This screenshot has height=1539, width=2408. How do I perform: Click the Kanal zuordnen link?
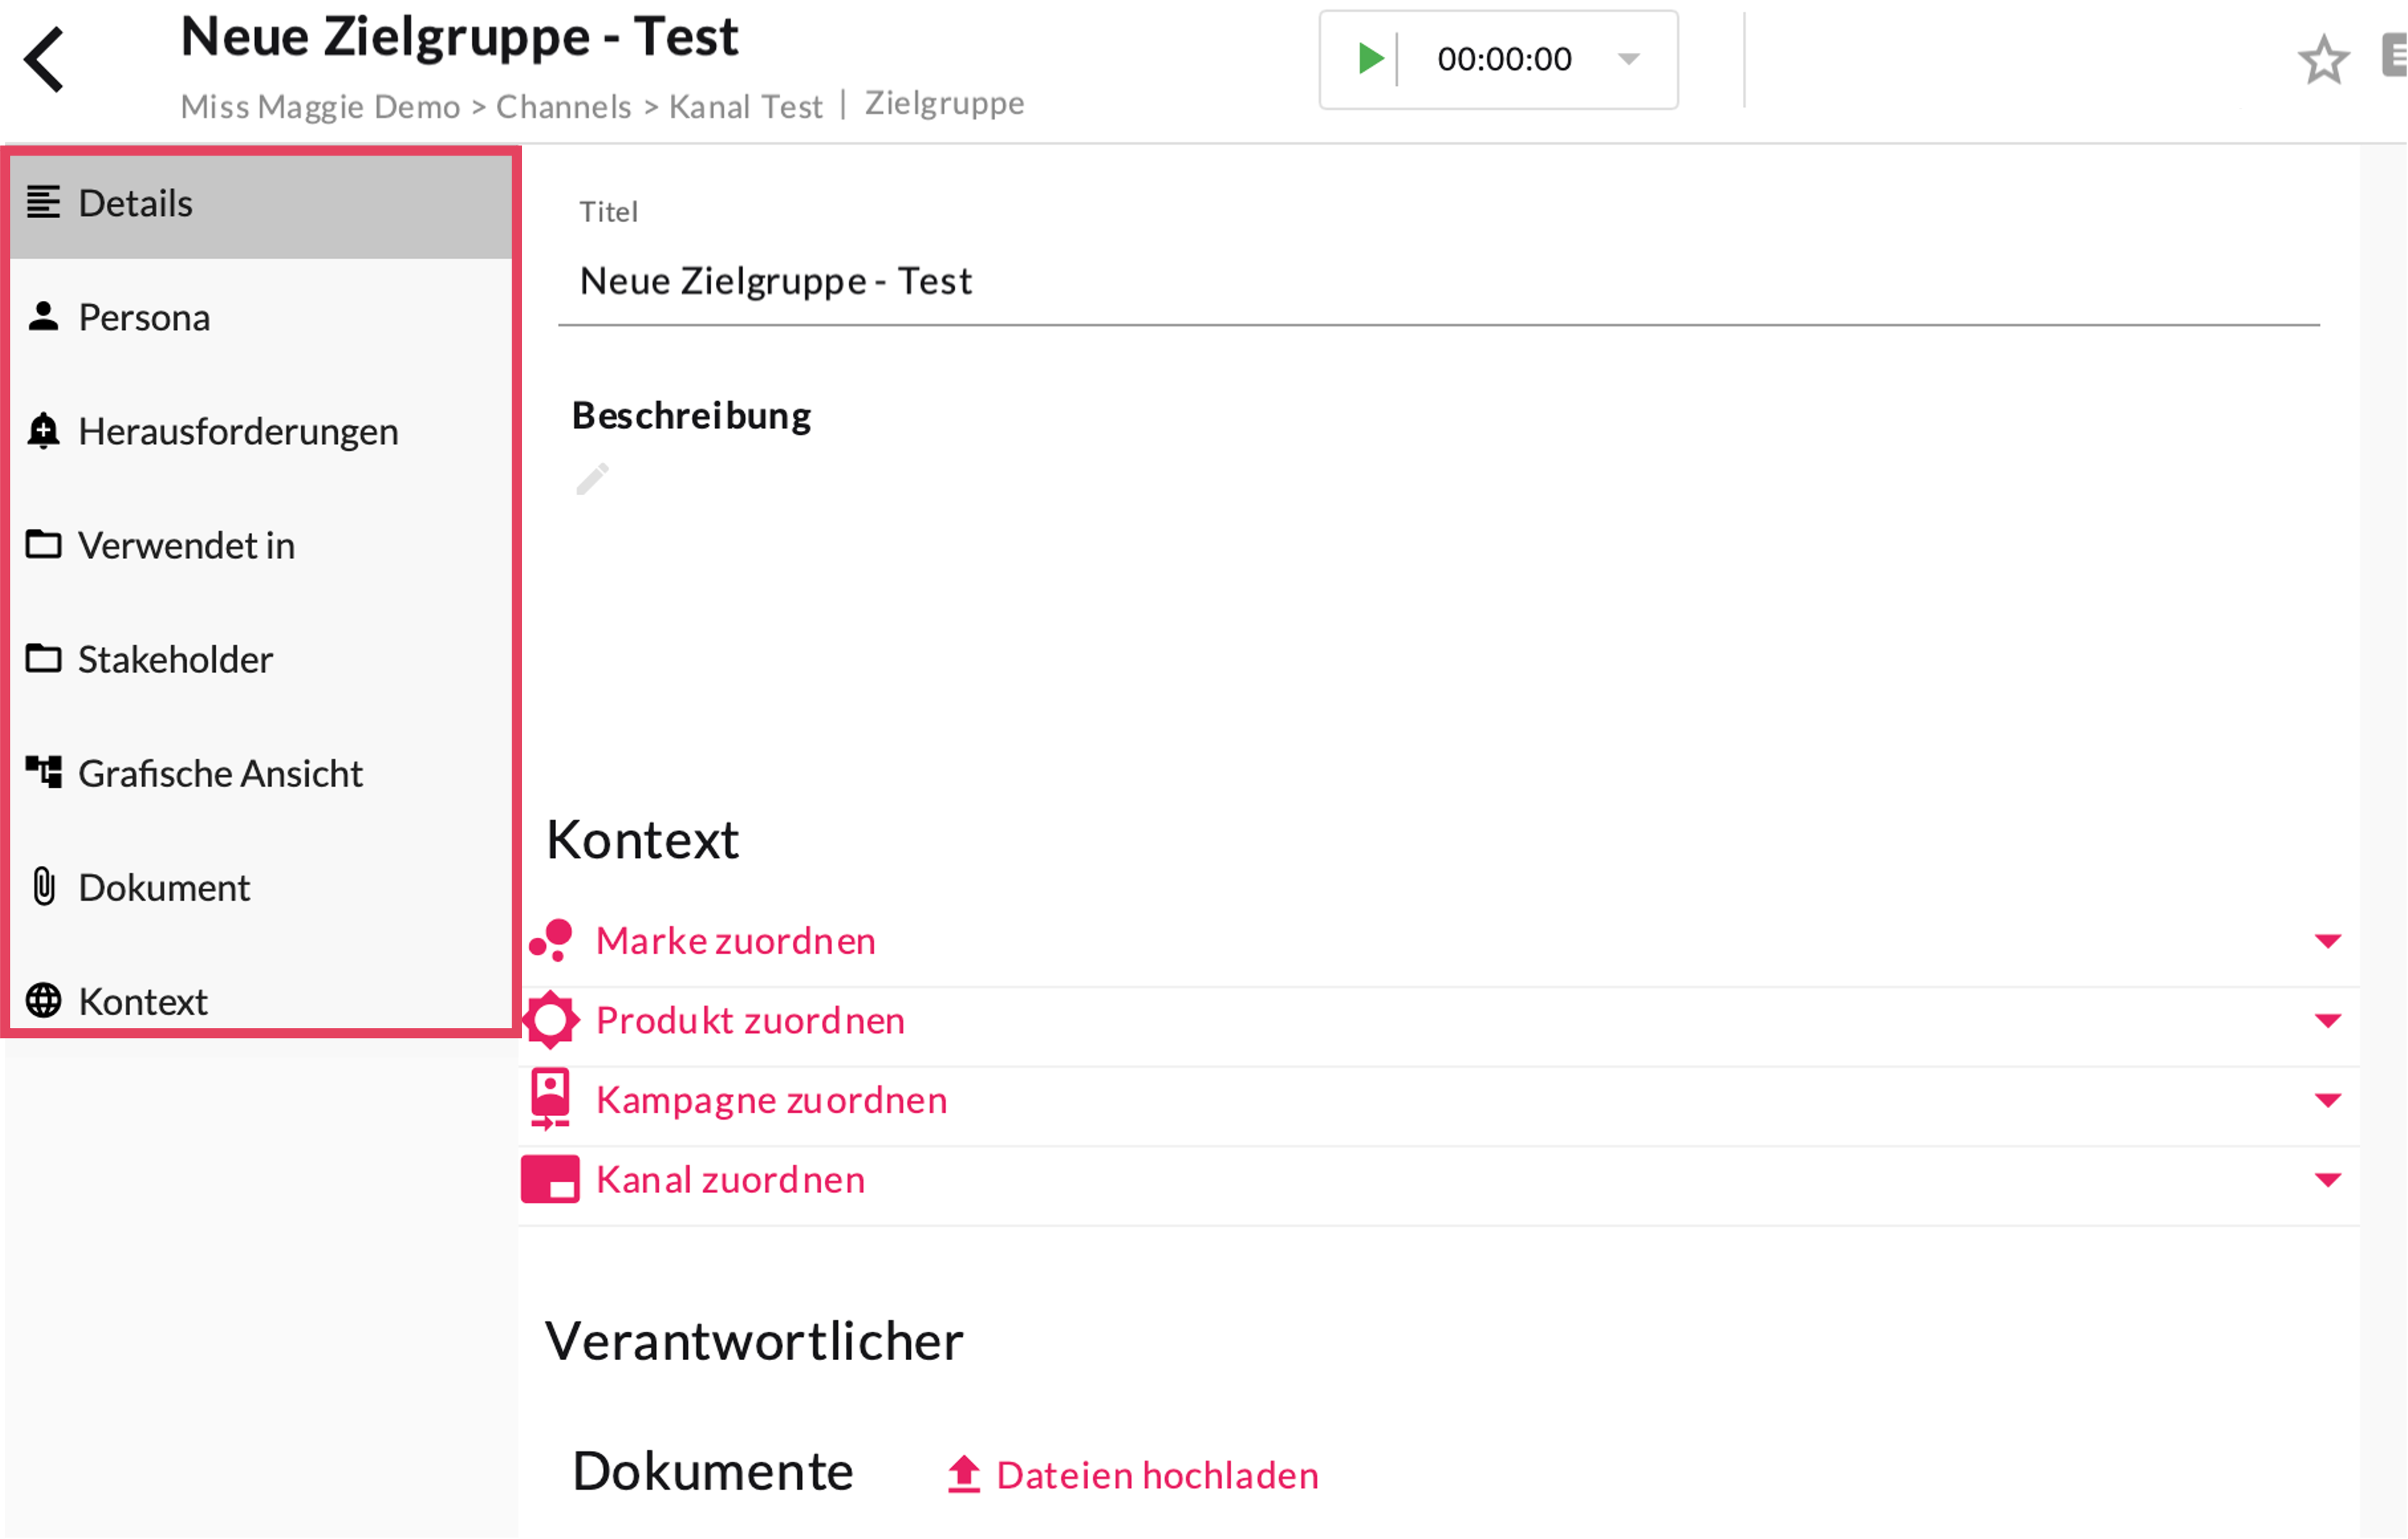[x=730, y=1180]
